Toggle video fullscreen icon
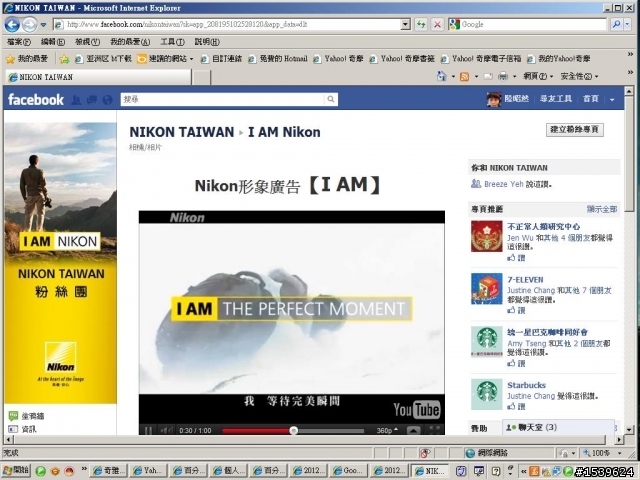640x480 pixels. (435, 430)
